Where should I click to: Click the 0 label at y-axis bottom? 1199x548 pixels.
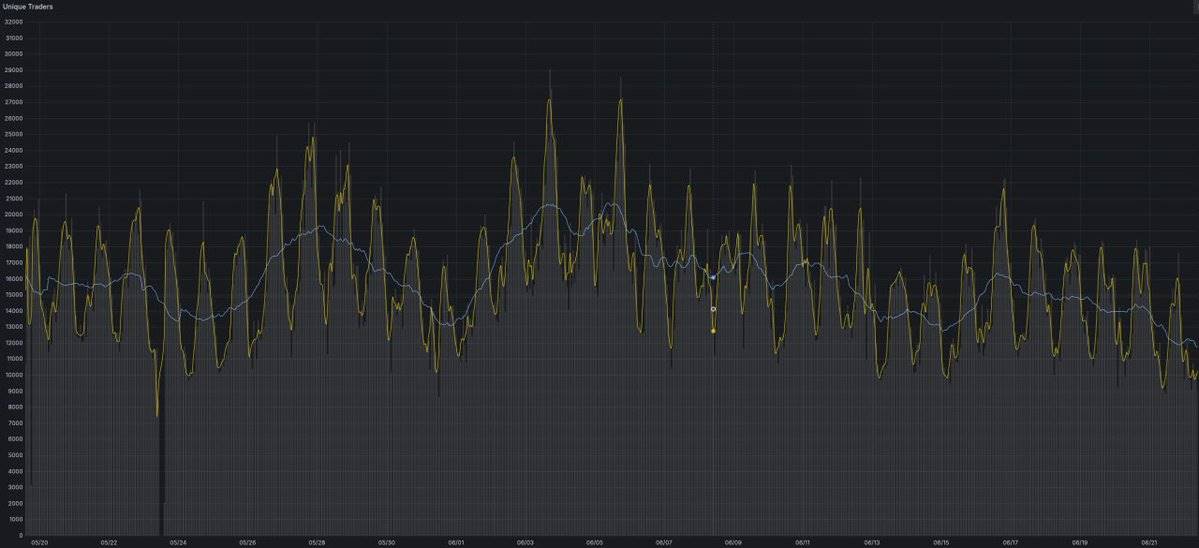click(20, 535)
